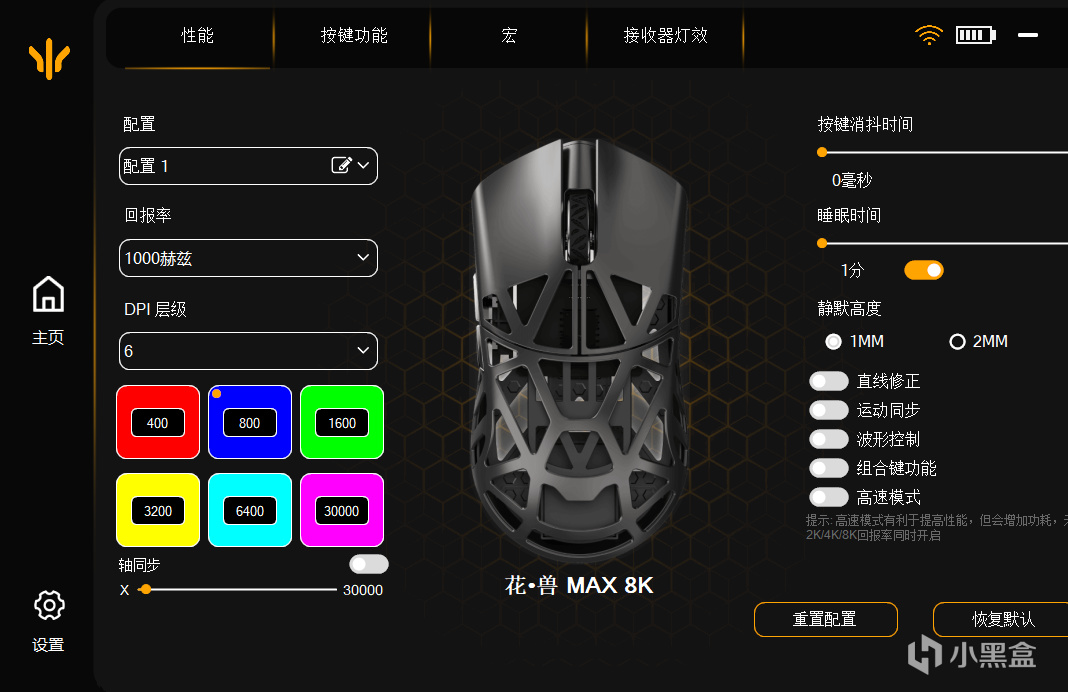Open the 回报率 1000赫兹 dropdown

click(x=248, y=258)
